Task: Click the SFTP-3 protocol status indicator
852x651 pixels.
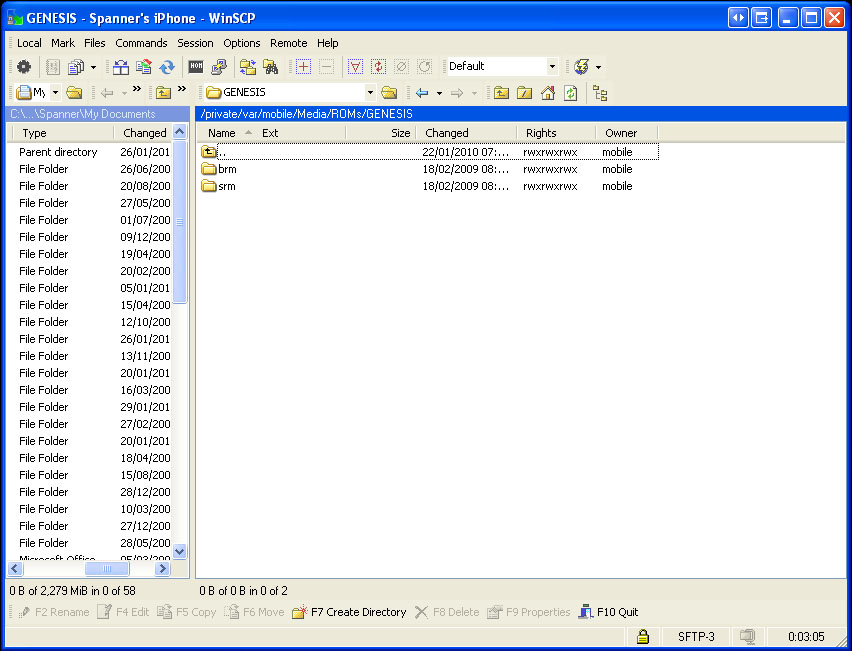Action: (696, 637)
